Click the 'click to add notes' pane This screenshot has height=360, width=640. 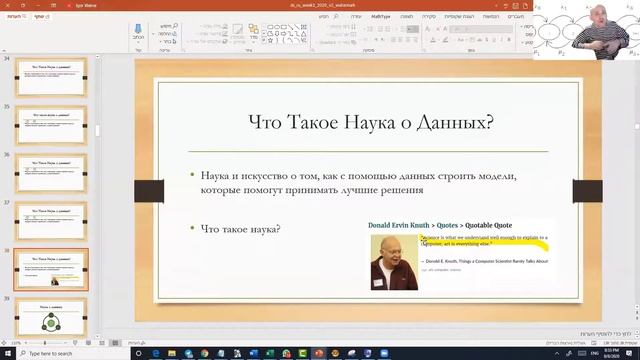tap(606, 334)
